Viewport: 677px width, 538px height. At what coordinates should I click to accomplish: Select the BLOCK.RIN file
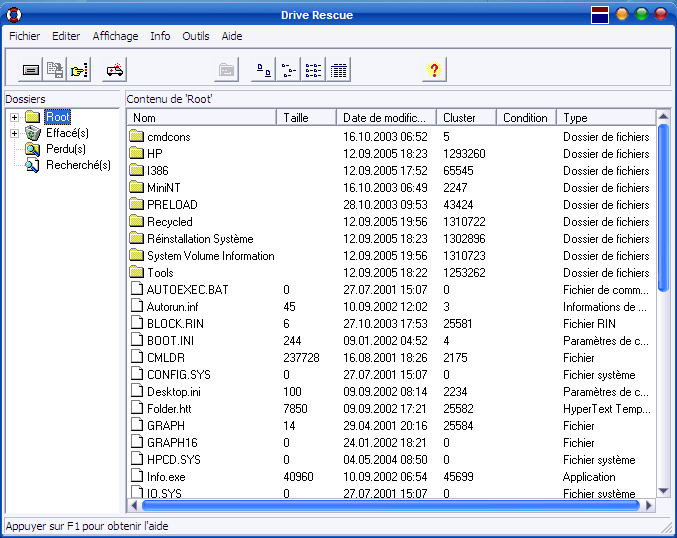[x=392, y=323]
